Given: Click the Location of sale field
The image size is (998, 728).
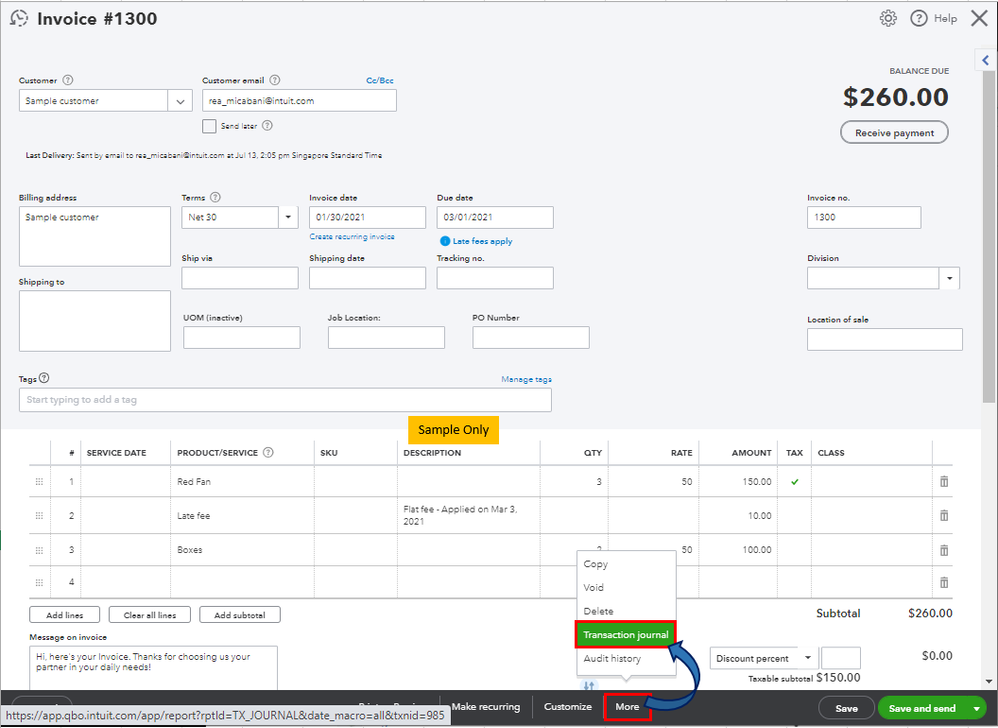Looking at the screenshot, I should pos(885,339).
